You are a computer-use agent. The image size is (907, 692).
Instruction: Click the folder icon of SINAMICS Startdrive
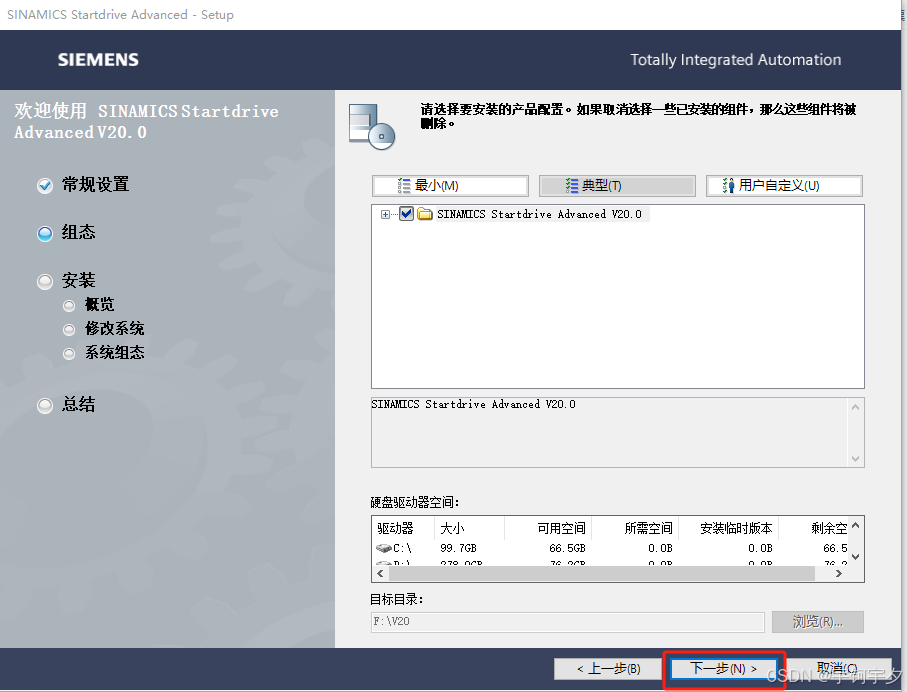(425, 214)
